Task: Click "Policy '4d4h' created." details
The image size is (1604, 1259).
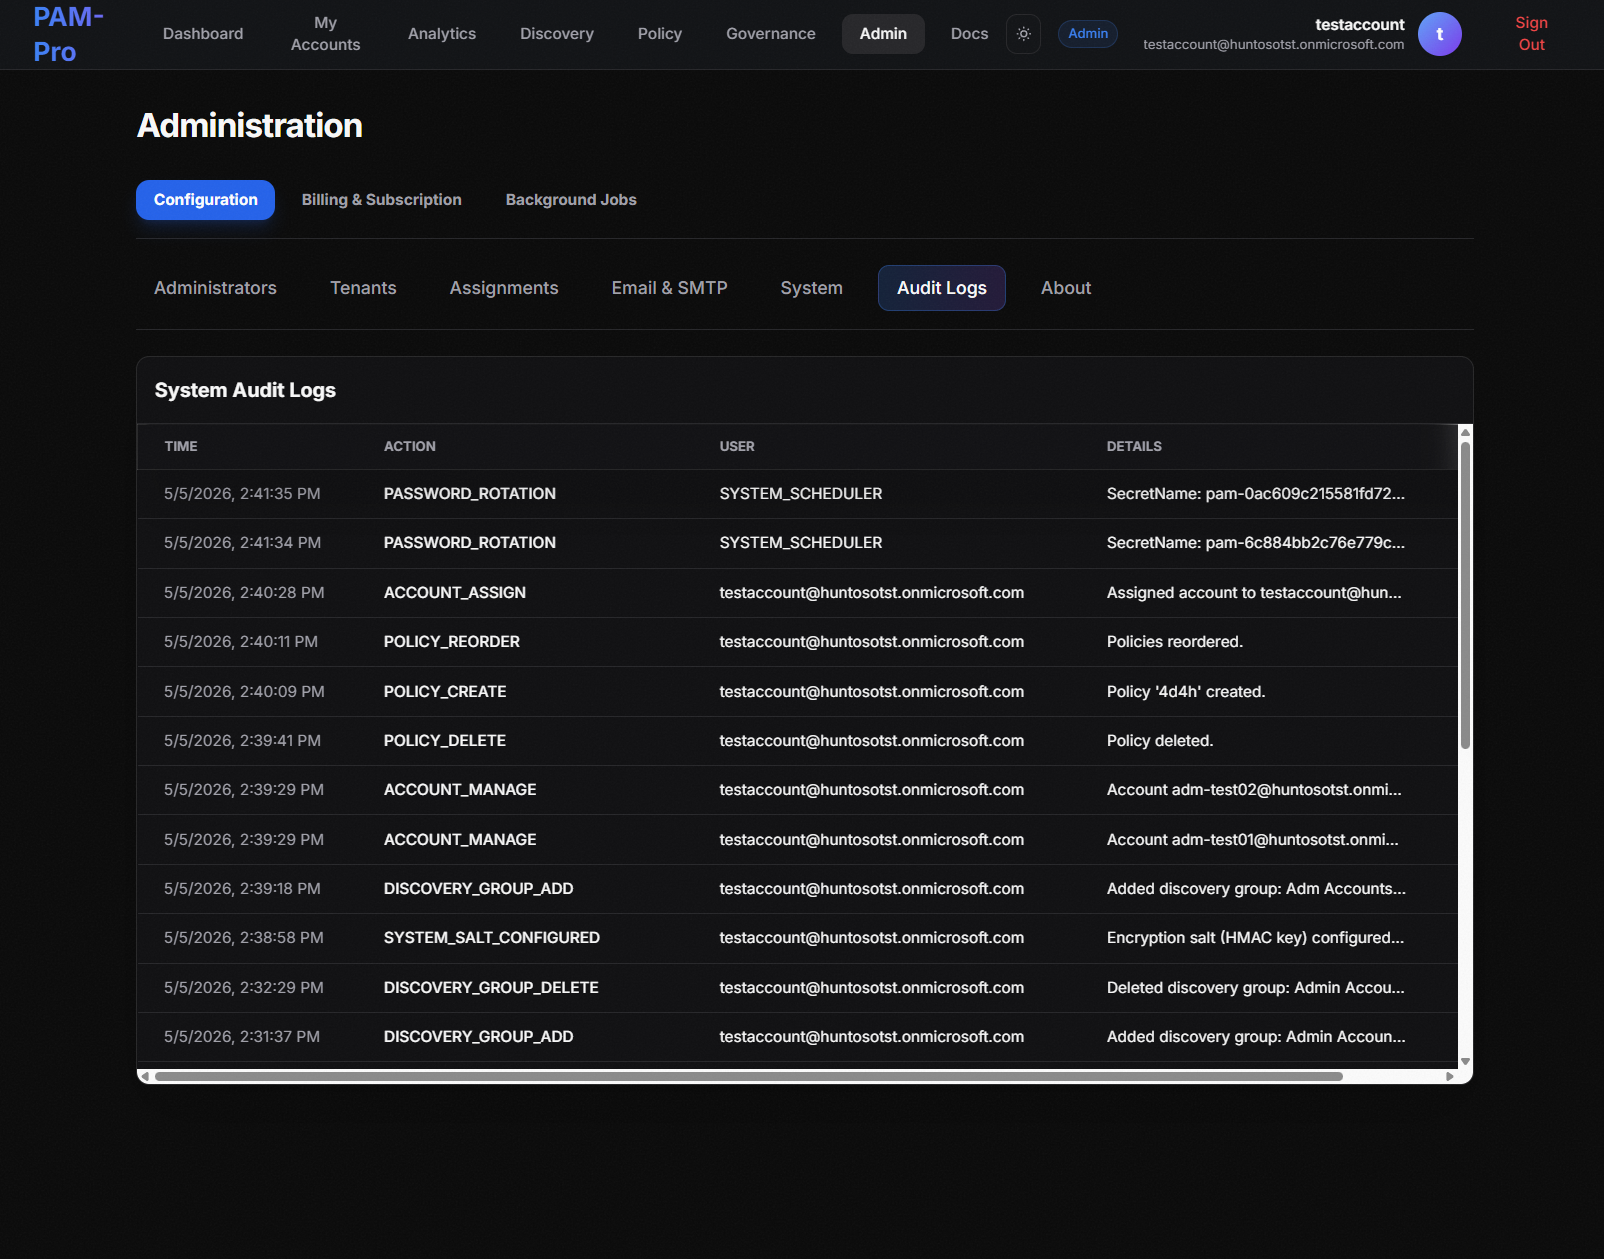Action: [x=1186, y=692]
